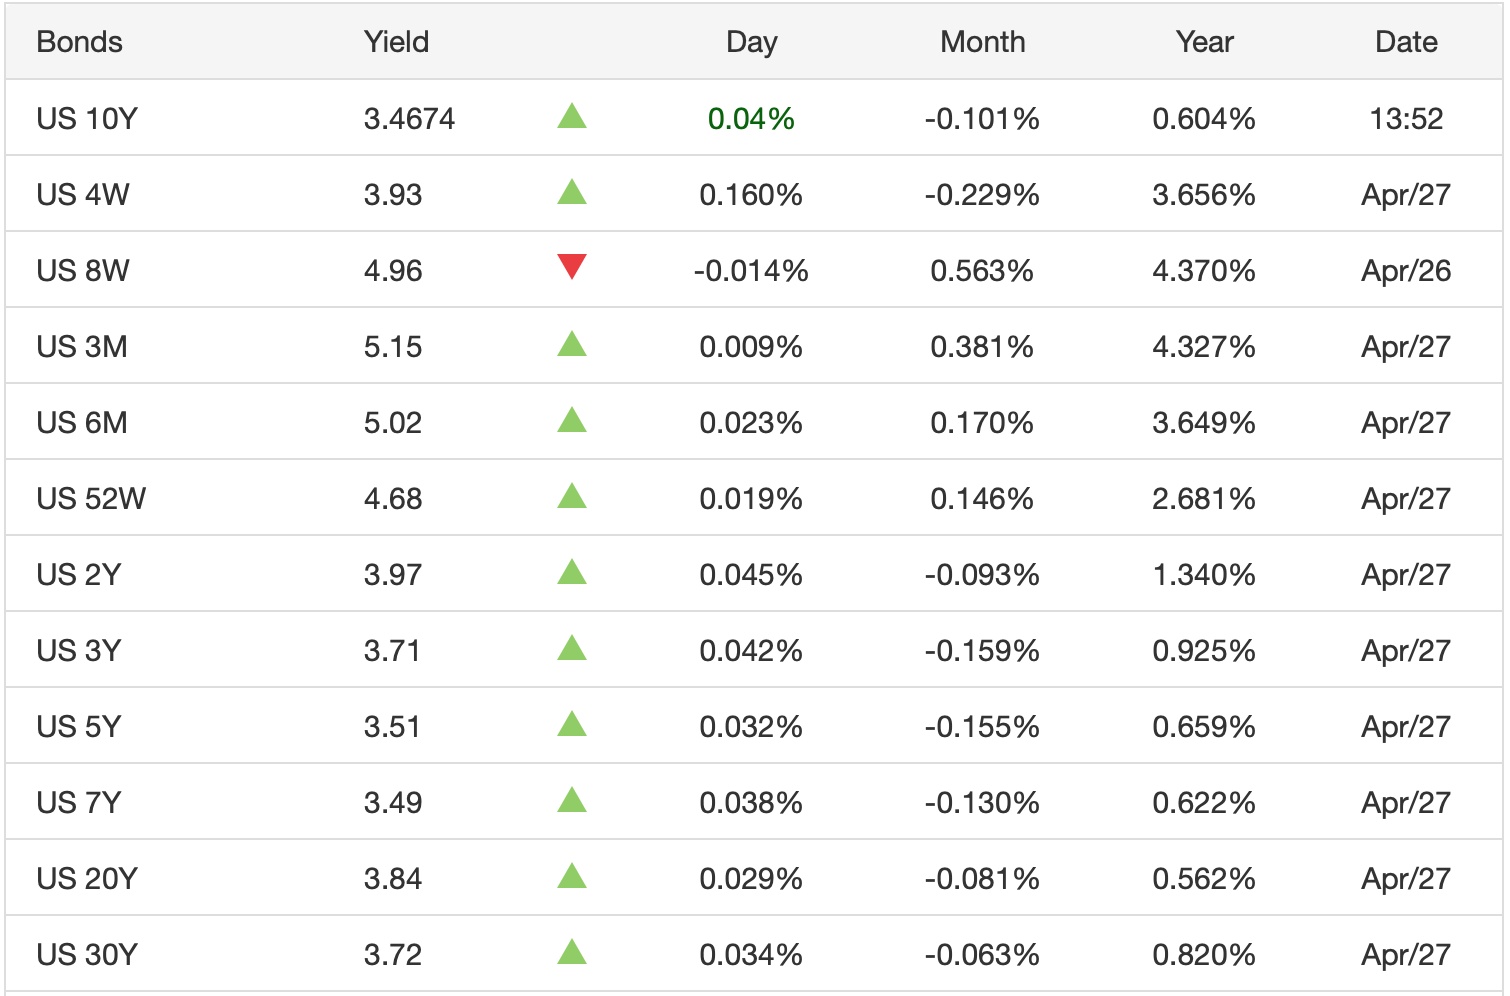The image size is (1510, 996).
Task: Open the US 6M bond link
Action: 82,423
